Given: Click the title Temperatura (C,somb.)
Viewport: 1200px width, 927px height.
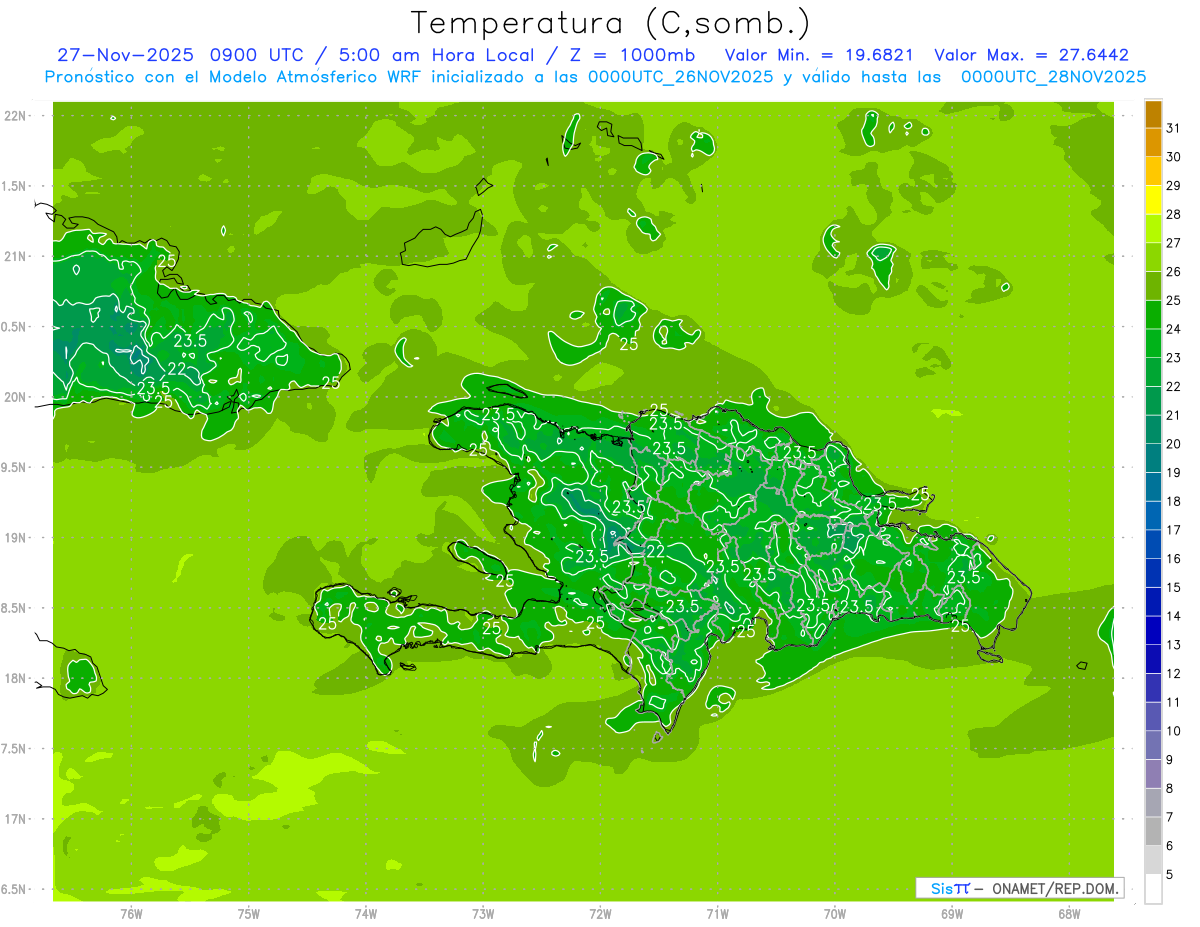Looking at the screenshot, I should pyautogui.click(x=611, y=23).
